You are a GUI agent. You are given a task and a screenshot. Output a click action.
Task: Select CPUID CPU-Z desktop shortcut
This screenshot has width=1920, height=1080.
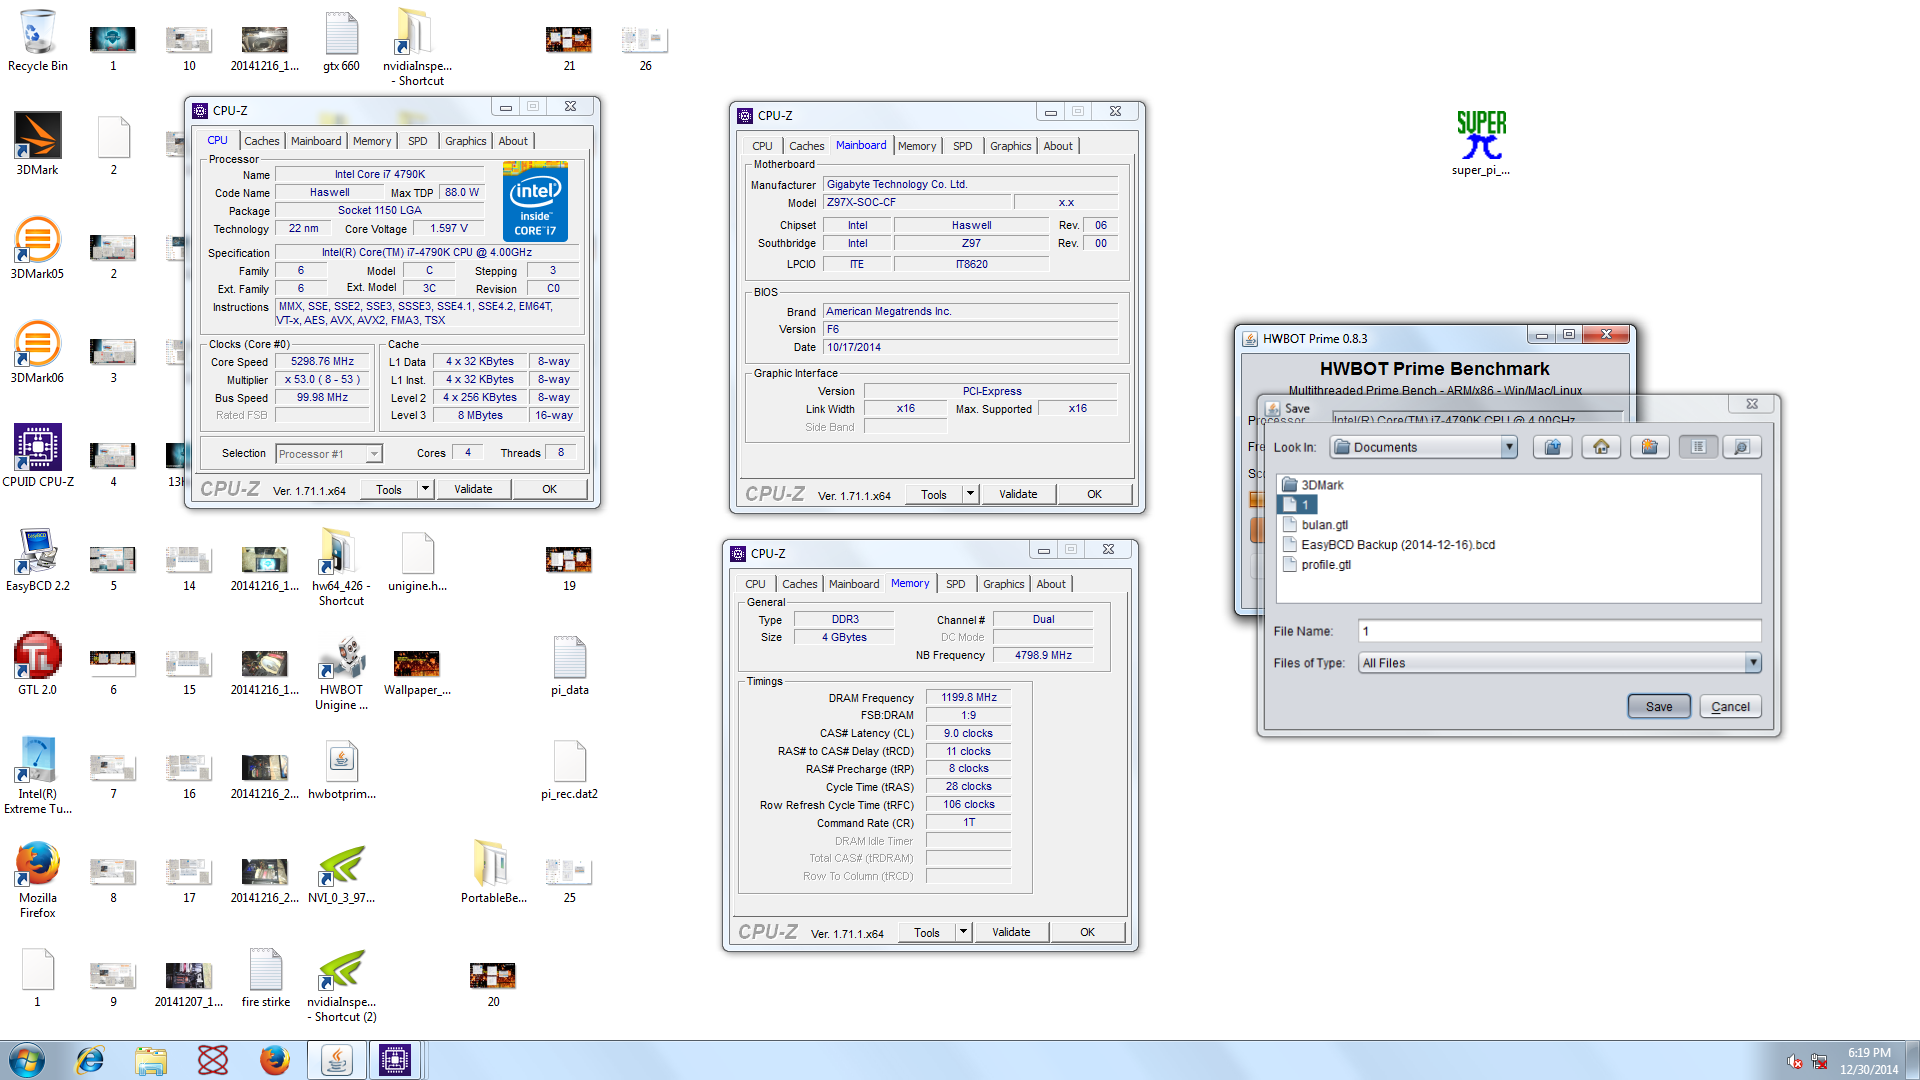(x=38, y=457)
